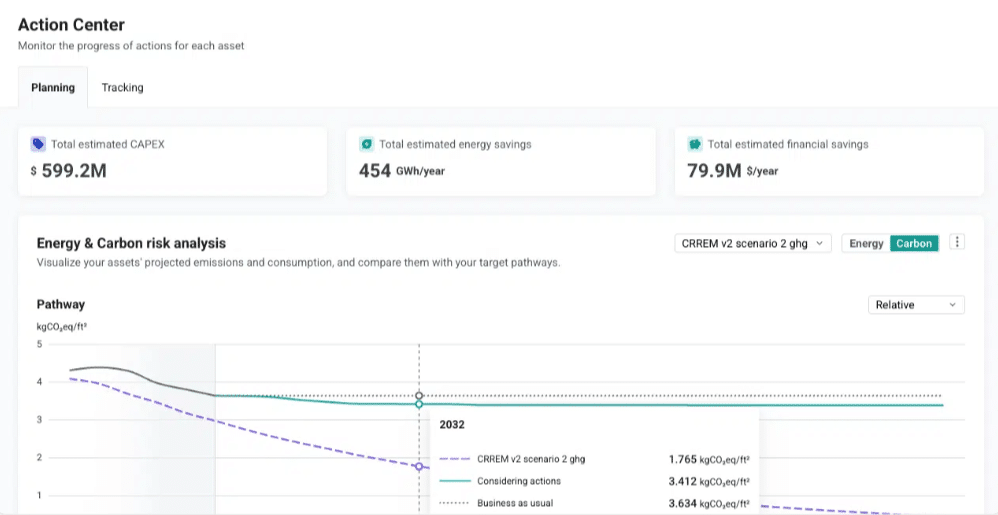Image resolution: width=998 pixels, height=515 pixels.
Task: Click the Action Center heading
Action: (x=71, y=25)
